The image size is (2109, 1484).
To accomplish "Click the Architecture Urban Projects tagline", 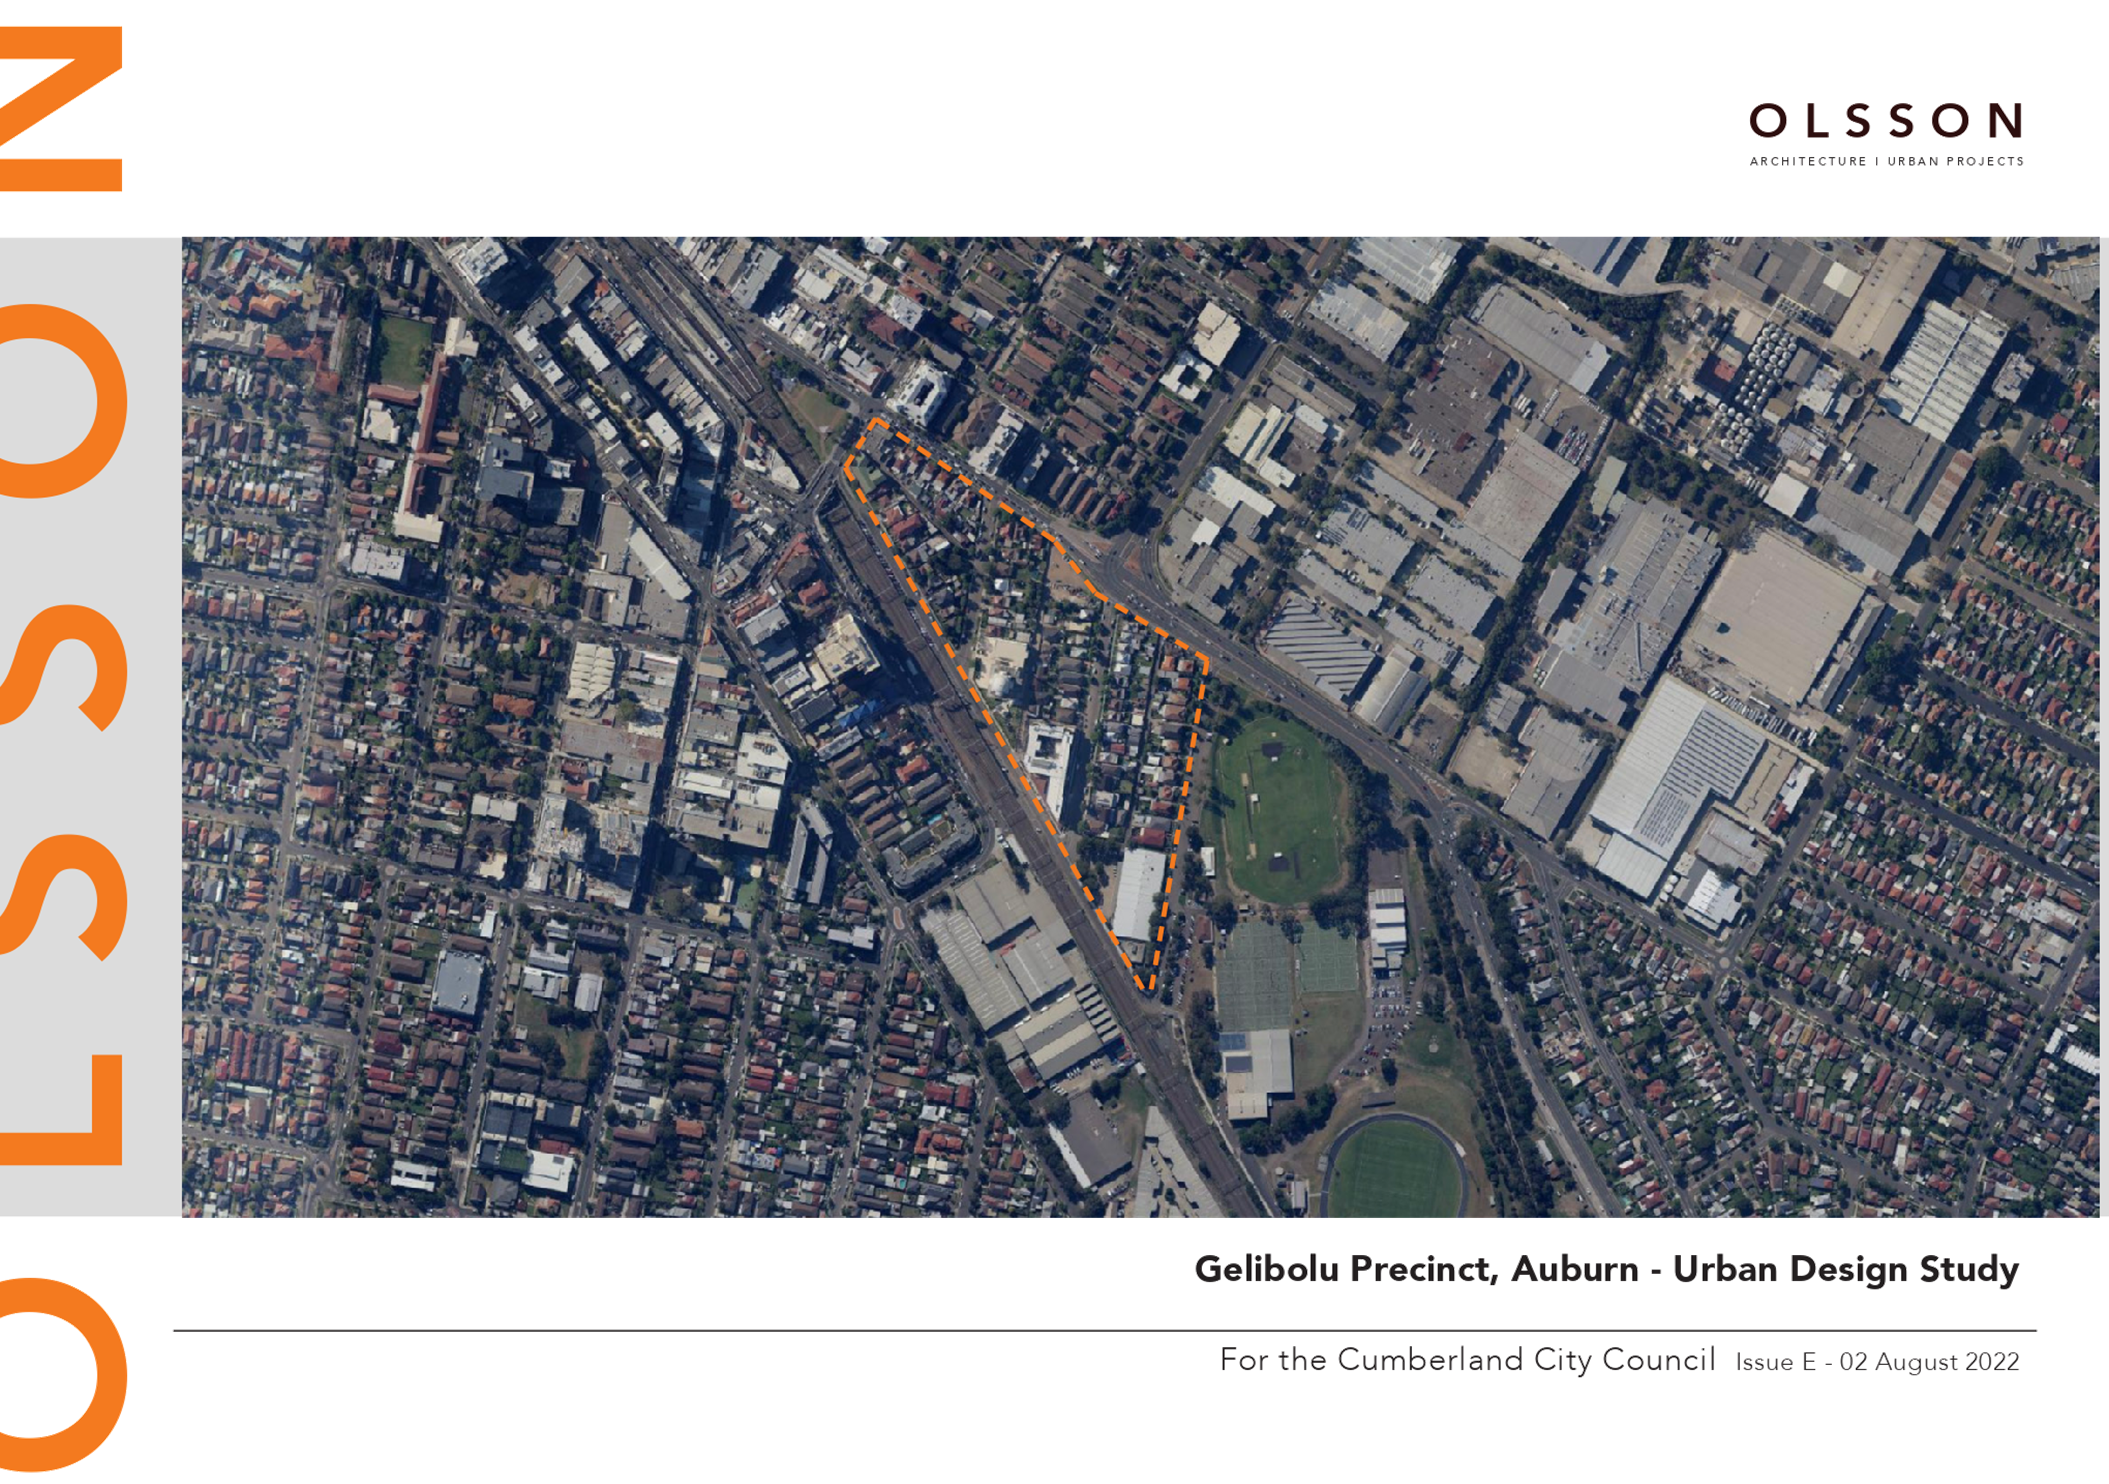I will pyautogui.click(x=1885, y=161).
